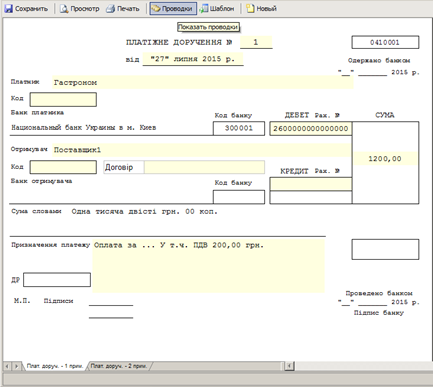The height and width of the screenshot is (387, 433).
Task: Click the Печать print button
Action: 123,9
